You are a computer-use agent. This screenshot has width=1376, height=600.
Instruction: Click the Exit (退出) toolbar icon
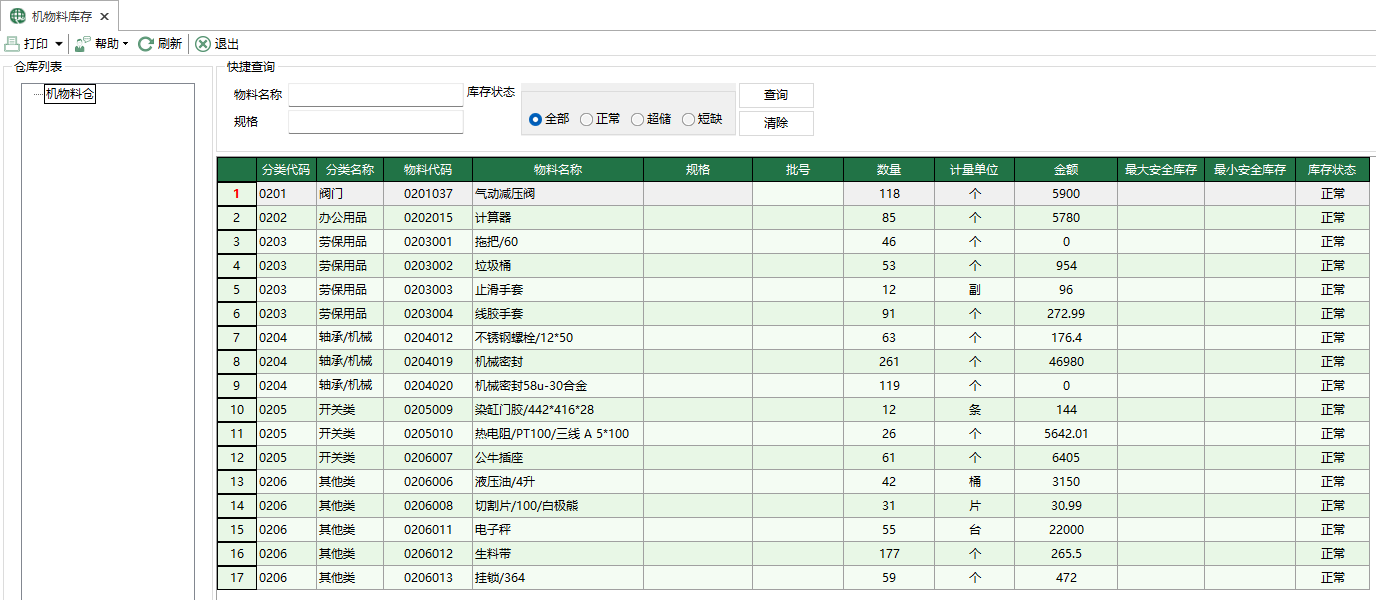coord(202,43)
